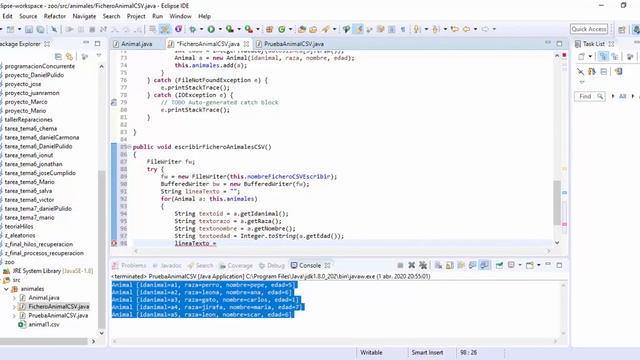Viewport: 640px width, 360px height.
Task: Click the New Java Package icon
Action: pyautogui.click(x=269, y=29)
